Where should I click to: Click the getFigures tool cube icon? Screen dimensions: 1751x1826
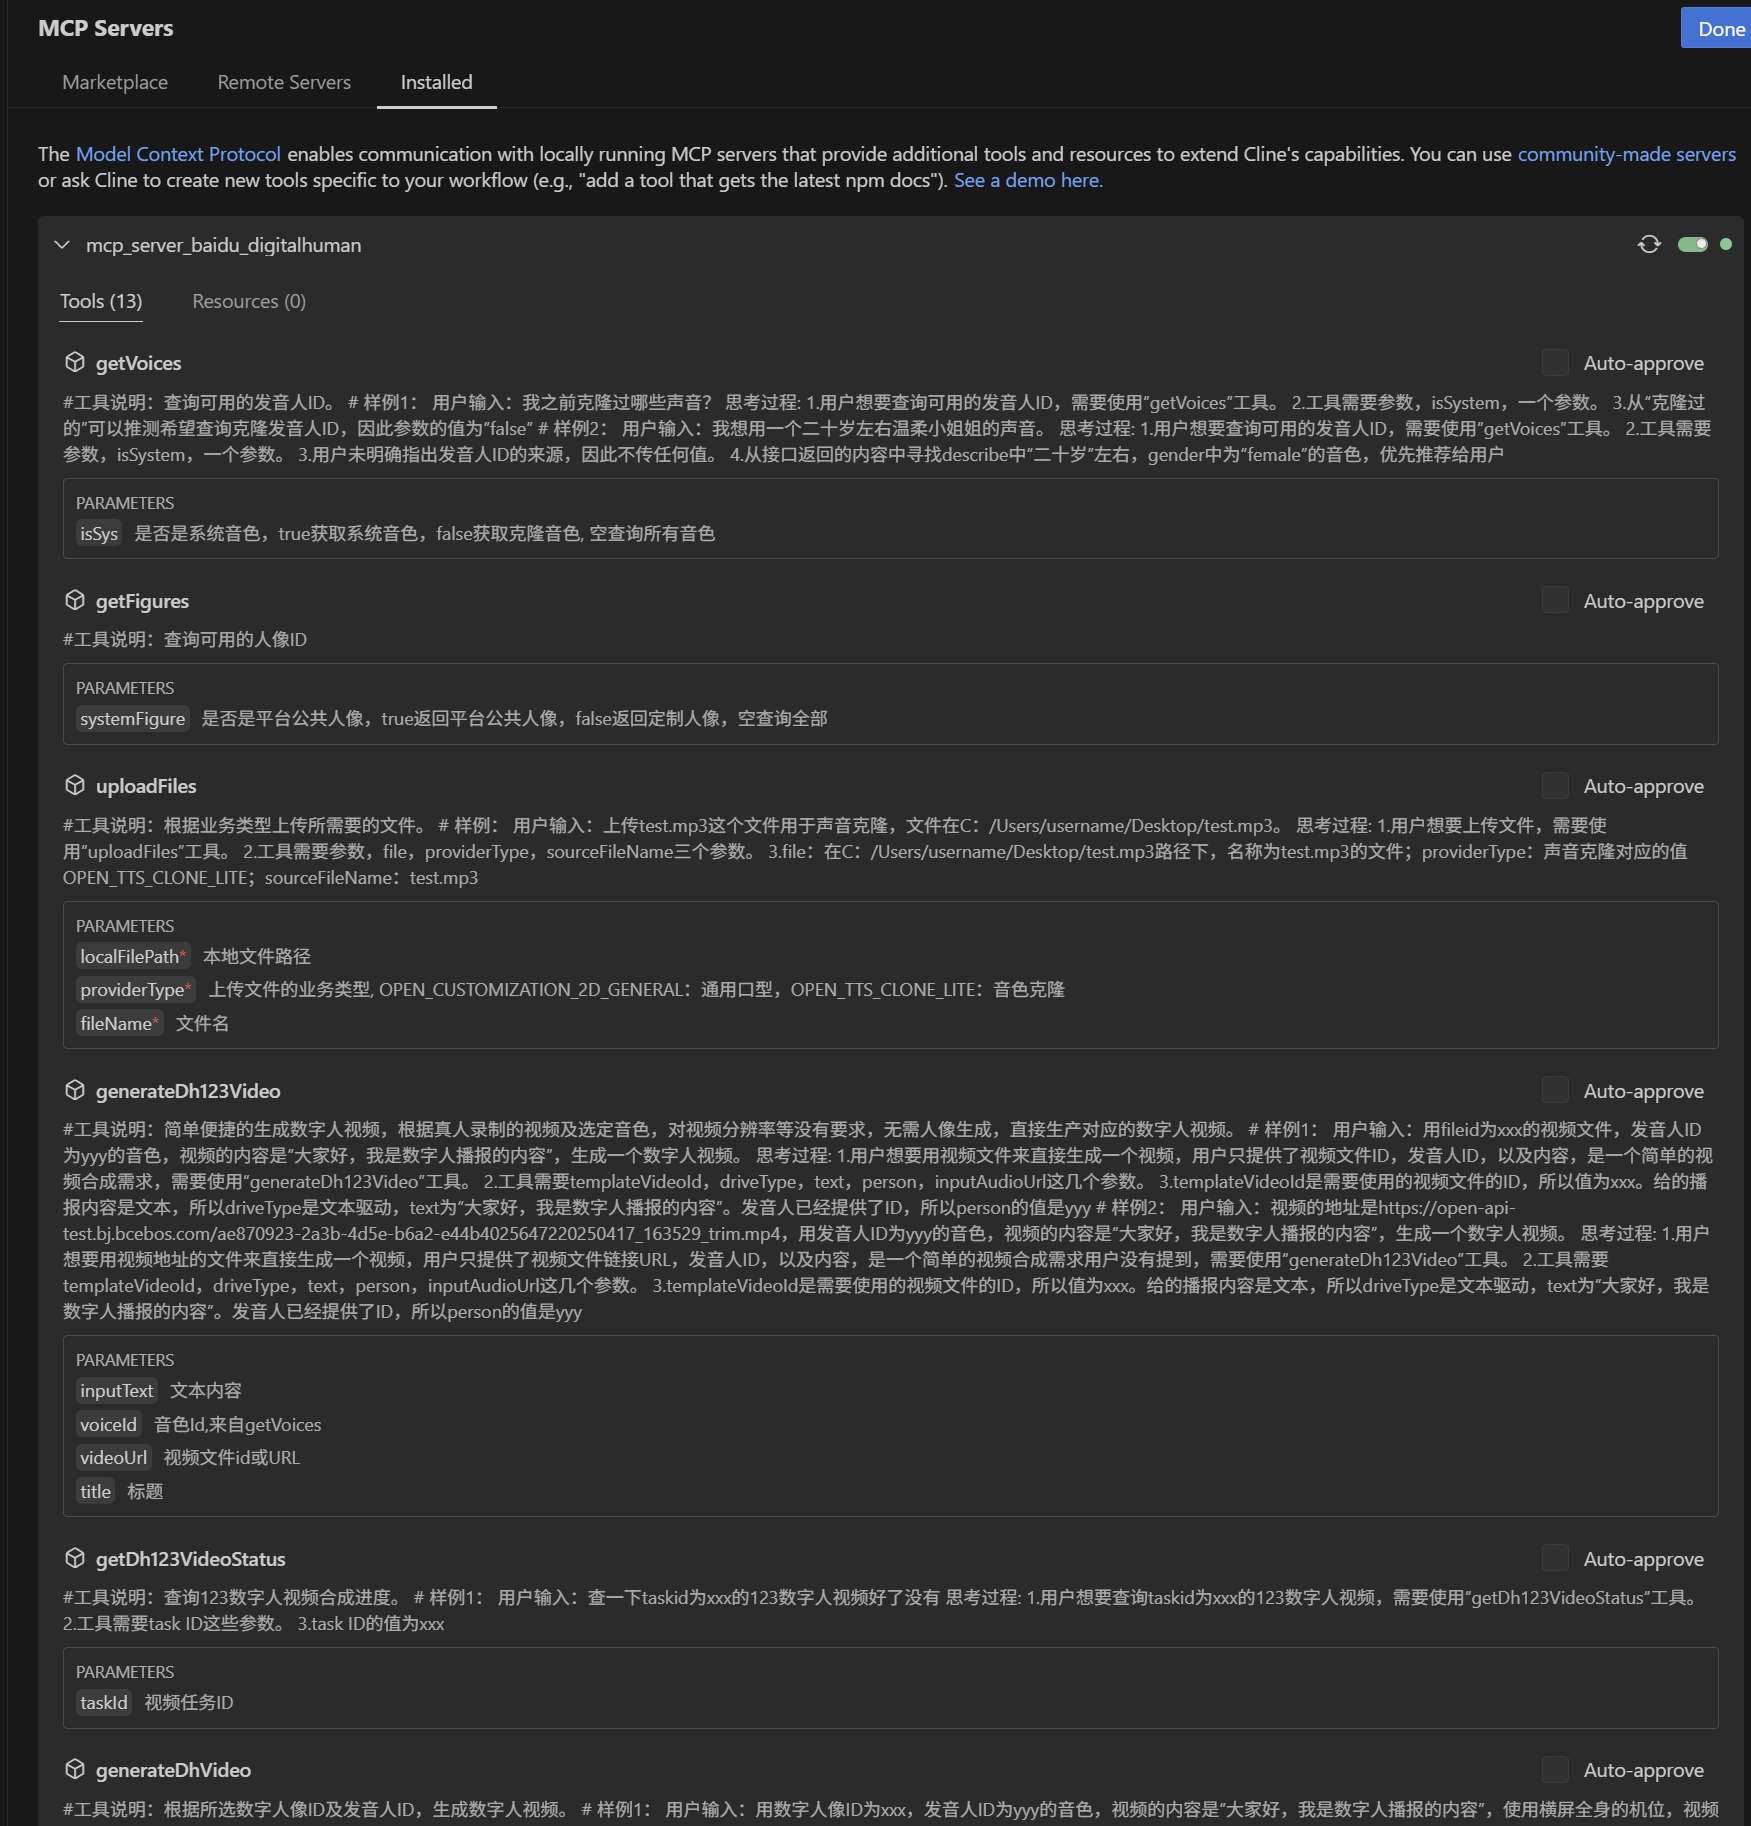click(75, 600)
